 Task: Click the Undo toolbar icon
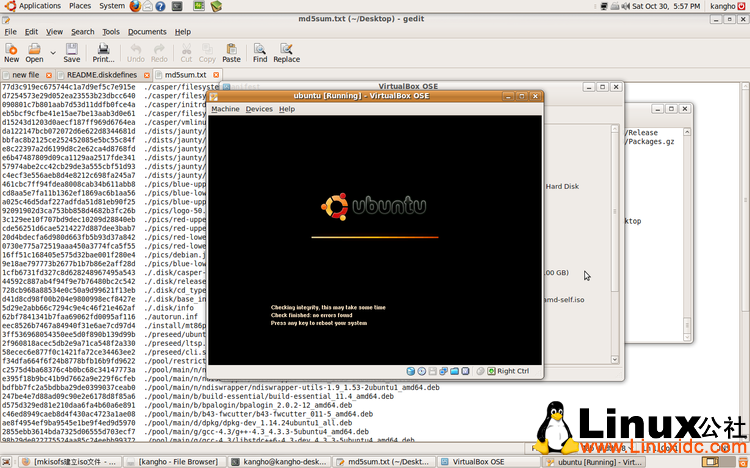tap(135, 53)
